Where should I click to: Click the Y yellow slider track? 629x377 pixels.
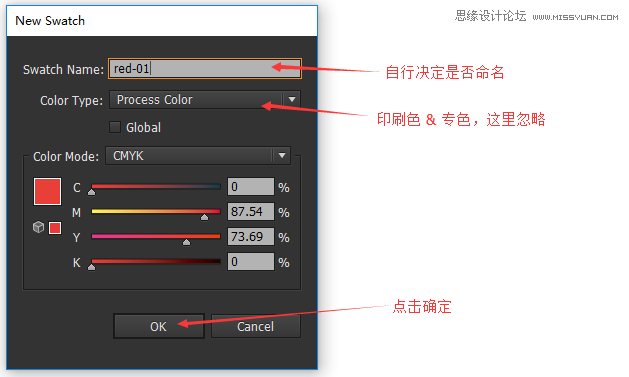tap(156, 236)
